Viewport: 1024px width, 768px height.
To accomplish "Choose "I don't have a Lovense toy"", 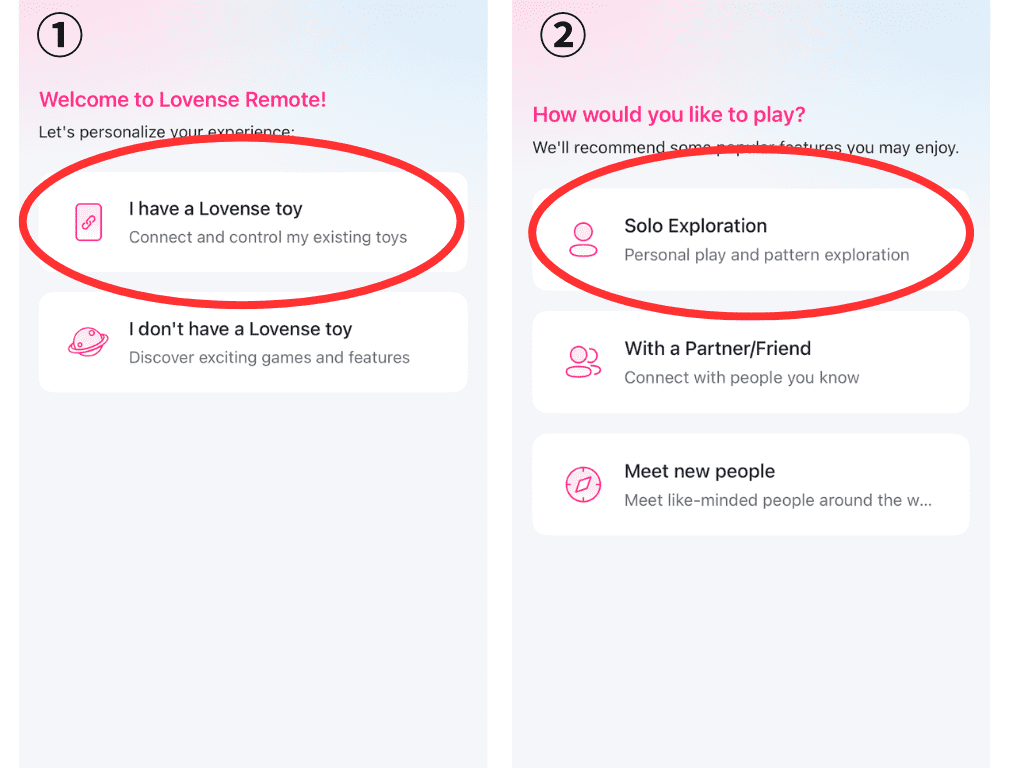I will [240, 329].
